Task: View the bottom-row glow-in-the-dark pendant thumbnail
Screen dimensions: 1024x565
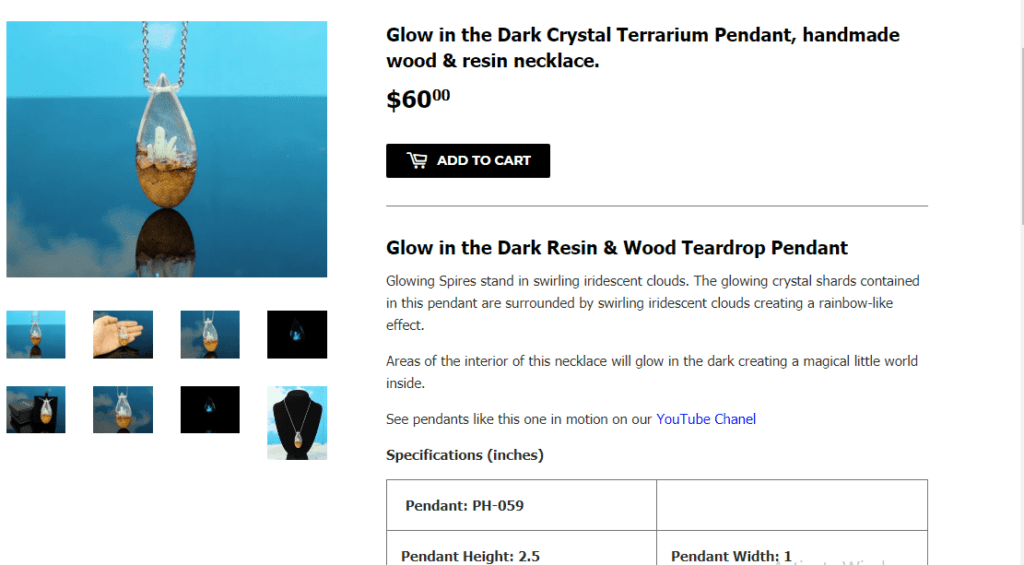Action: [210, 410]
